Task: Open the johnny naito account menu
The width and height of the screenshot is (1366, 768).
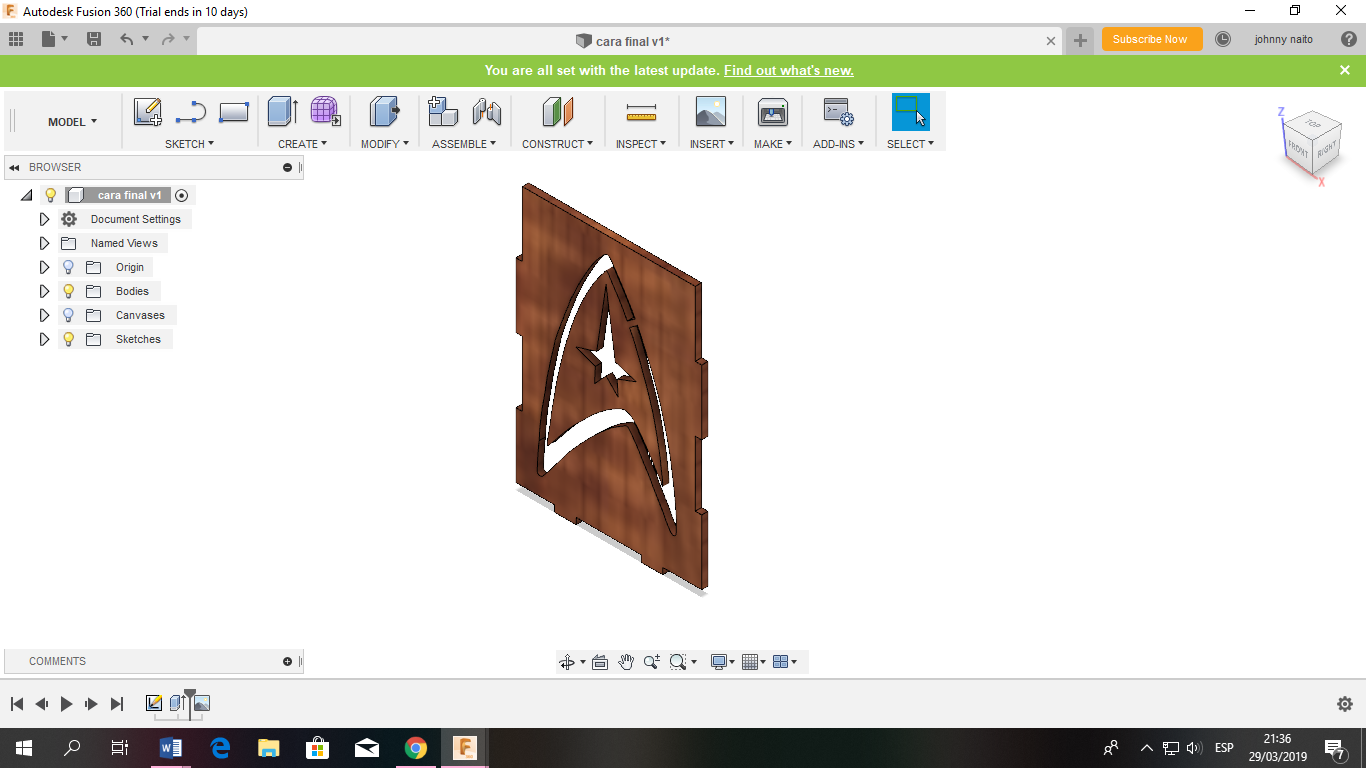Action: 1284,39
